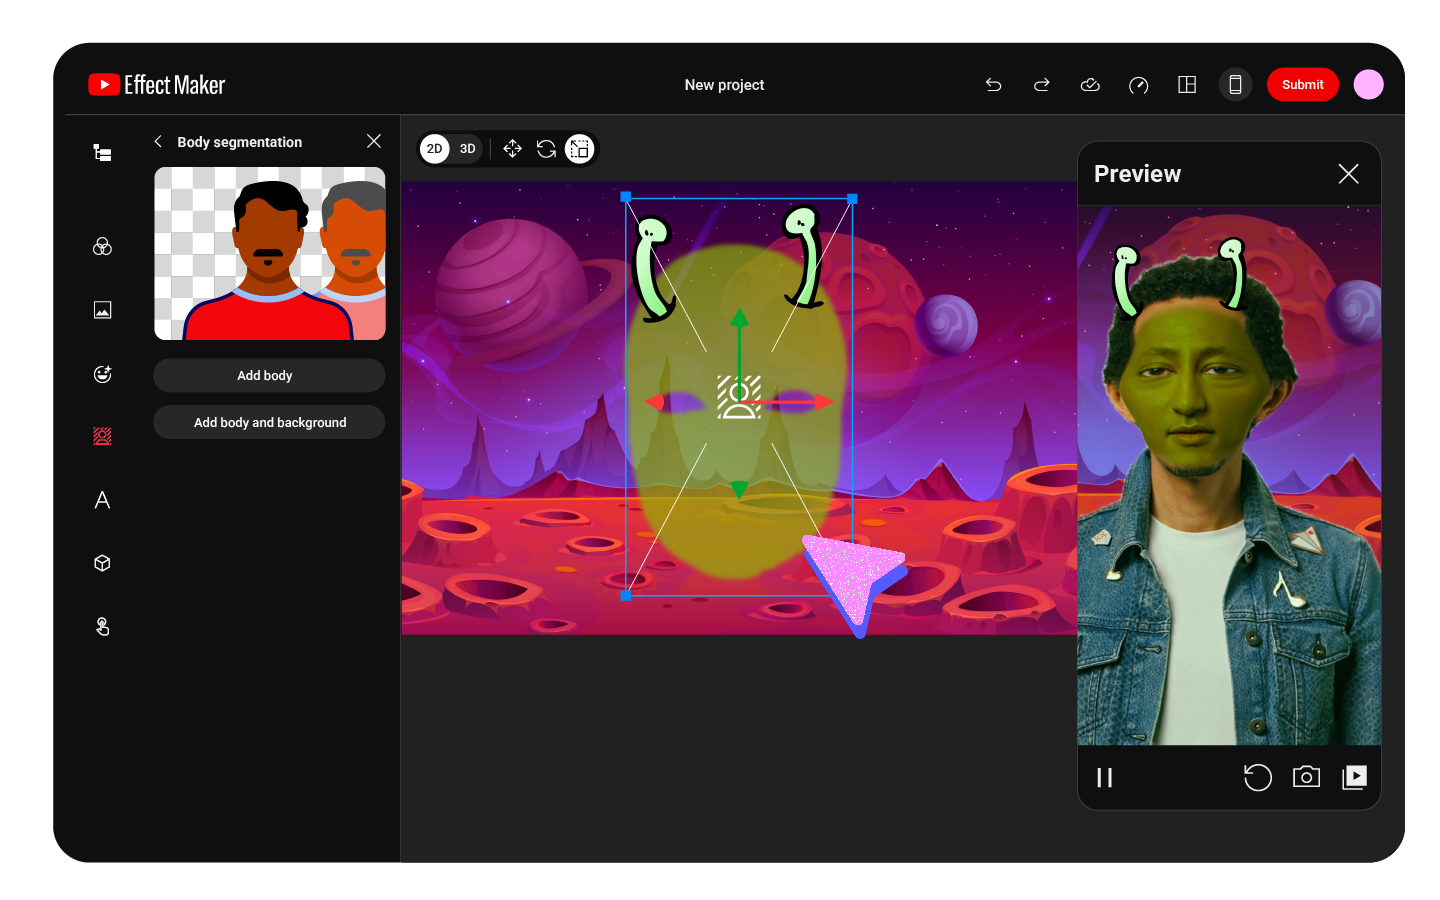Toggle the phone preview icon
This screenshot has height=900, width=1440.
(x=1235, y=85)
